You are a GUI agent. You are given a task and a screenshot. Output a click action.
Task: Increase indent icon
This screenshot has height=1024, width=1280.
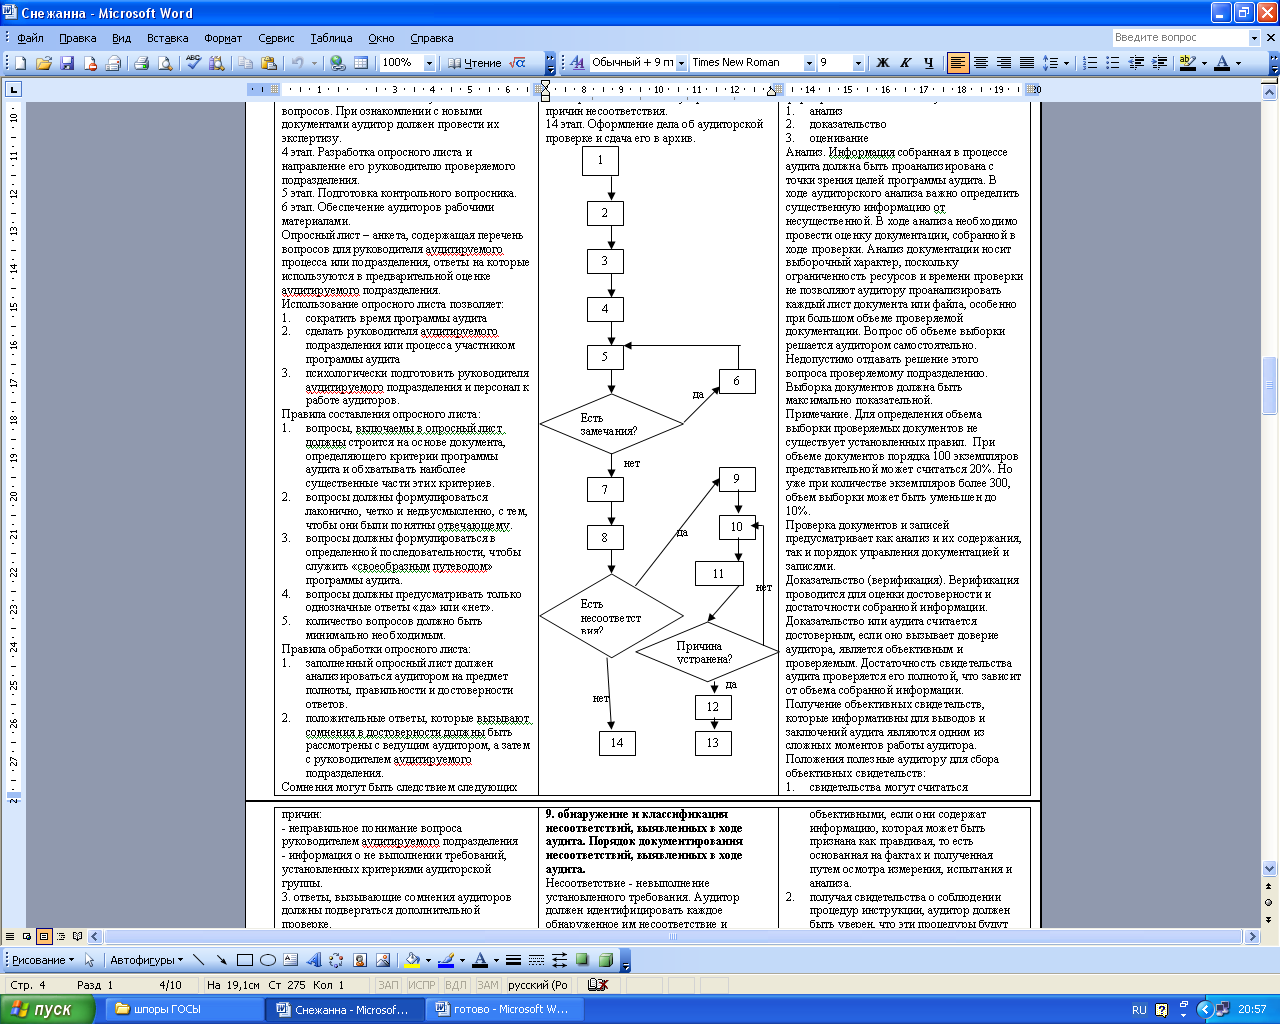point(1160,63)
